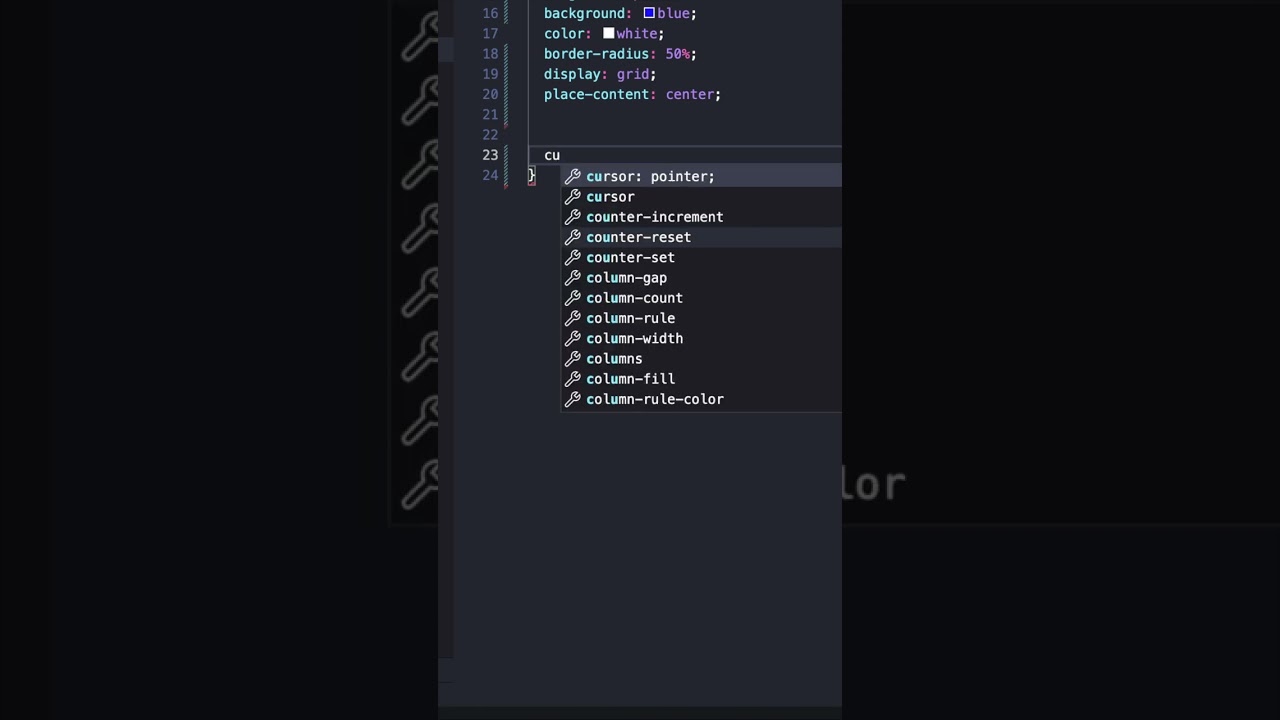Pick the 'column-count' suggestion
This screenshot has height=720, width=1280.
(701, 298)
